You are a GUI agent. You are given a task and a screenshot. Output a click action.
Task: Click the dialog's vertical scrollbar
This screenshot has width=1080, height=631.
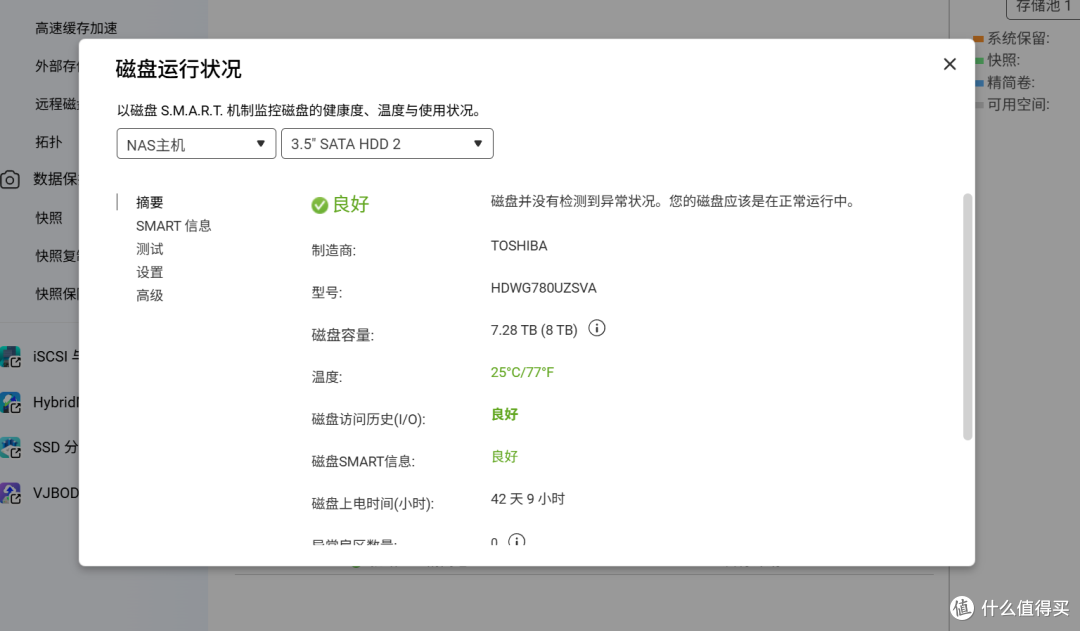click(967, 317)
